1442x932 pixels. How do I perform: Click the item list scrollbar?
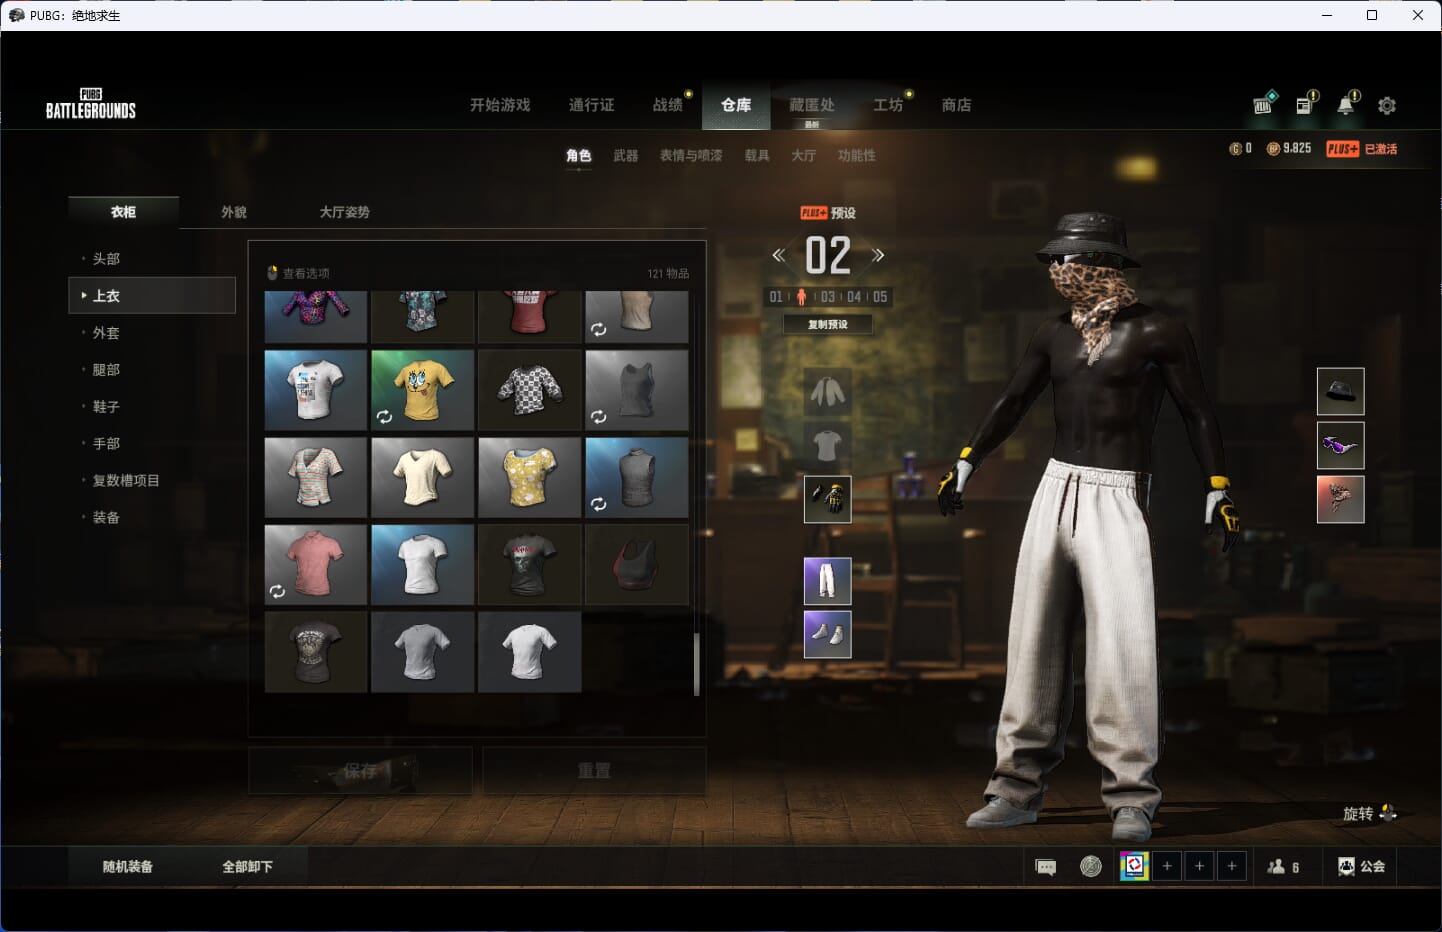tap(696, 664)
